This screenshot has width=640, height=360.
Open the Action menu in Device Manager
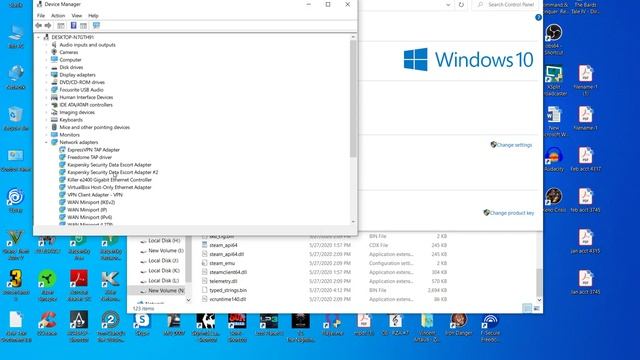tap(58, 16)
